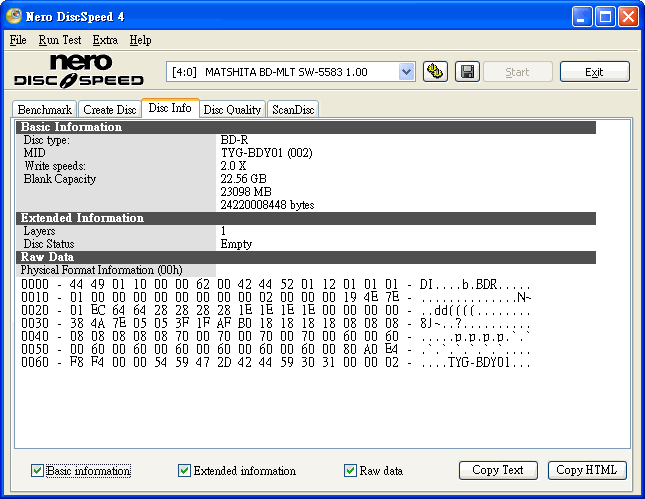Click the MID value TYG-BDY01 (002)
Screen dimensions: 645x499
[x=267, y=153]
